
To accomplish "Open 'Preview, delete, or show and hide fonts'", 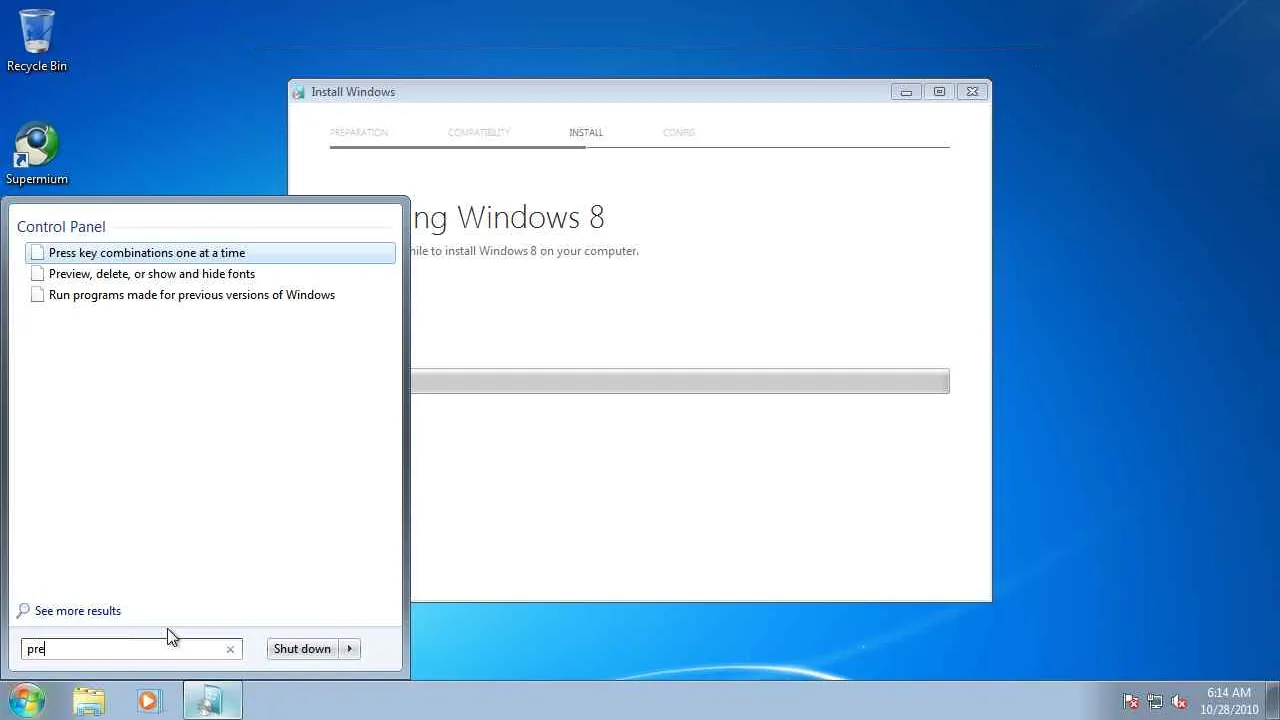I will point(210,274).
